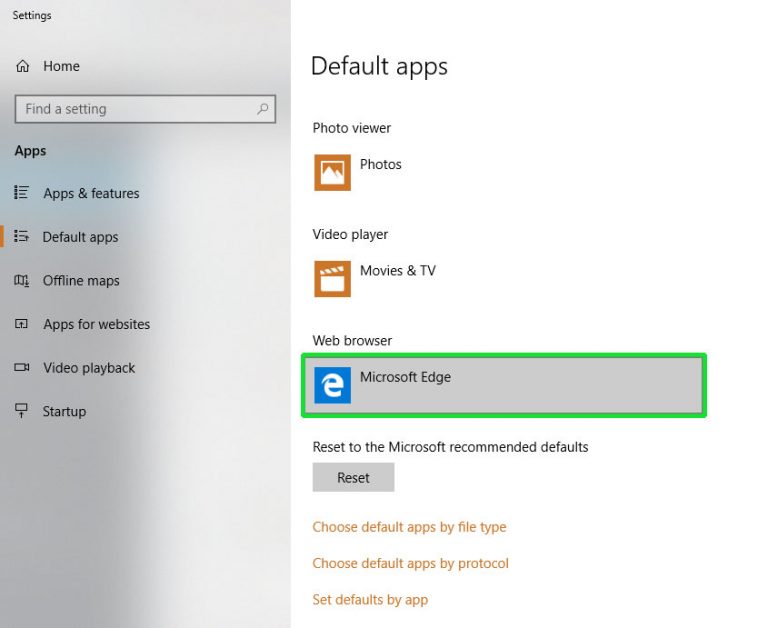768x628 pixels.
Task: Click the Apps section header
Action: click(30, 151)
